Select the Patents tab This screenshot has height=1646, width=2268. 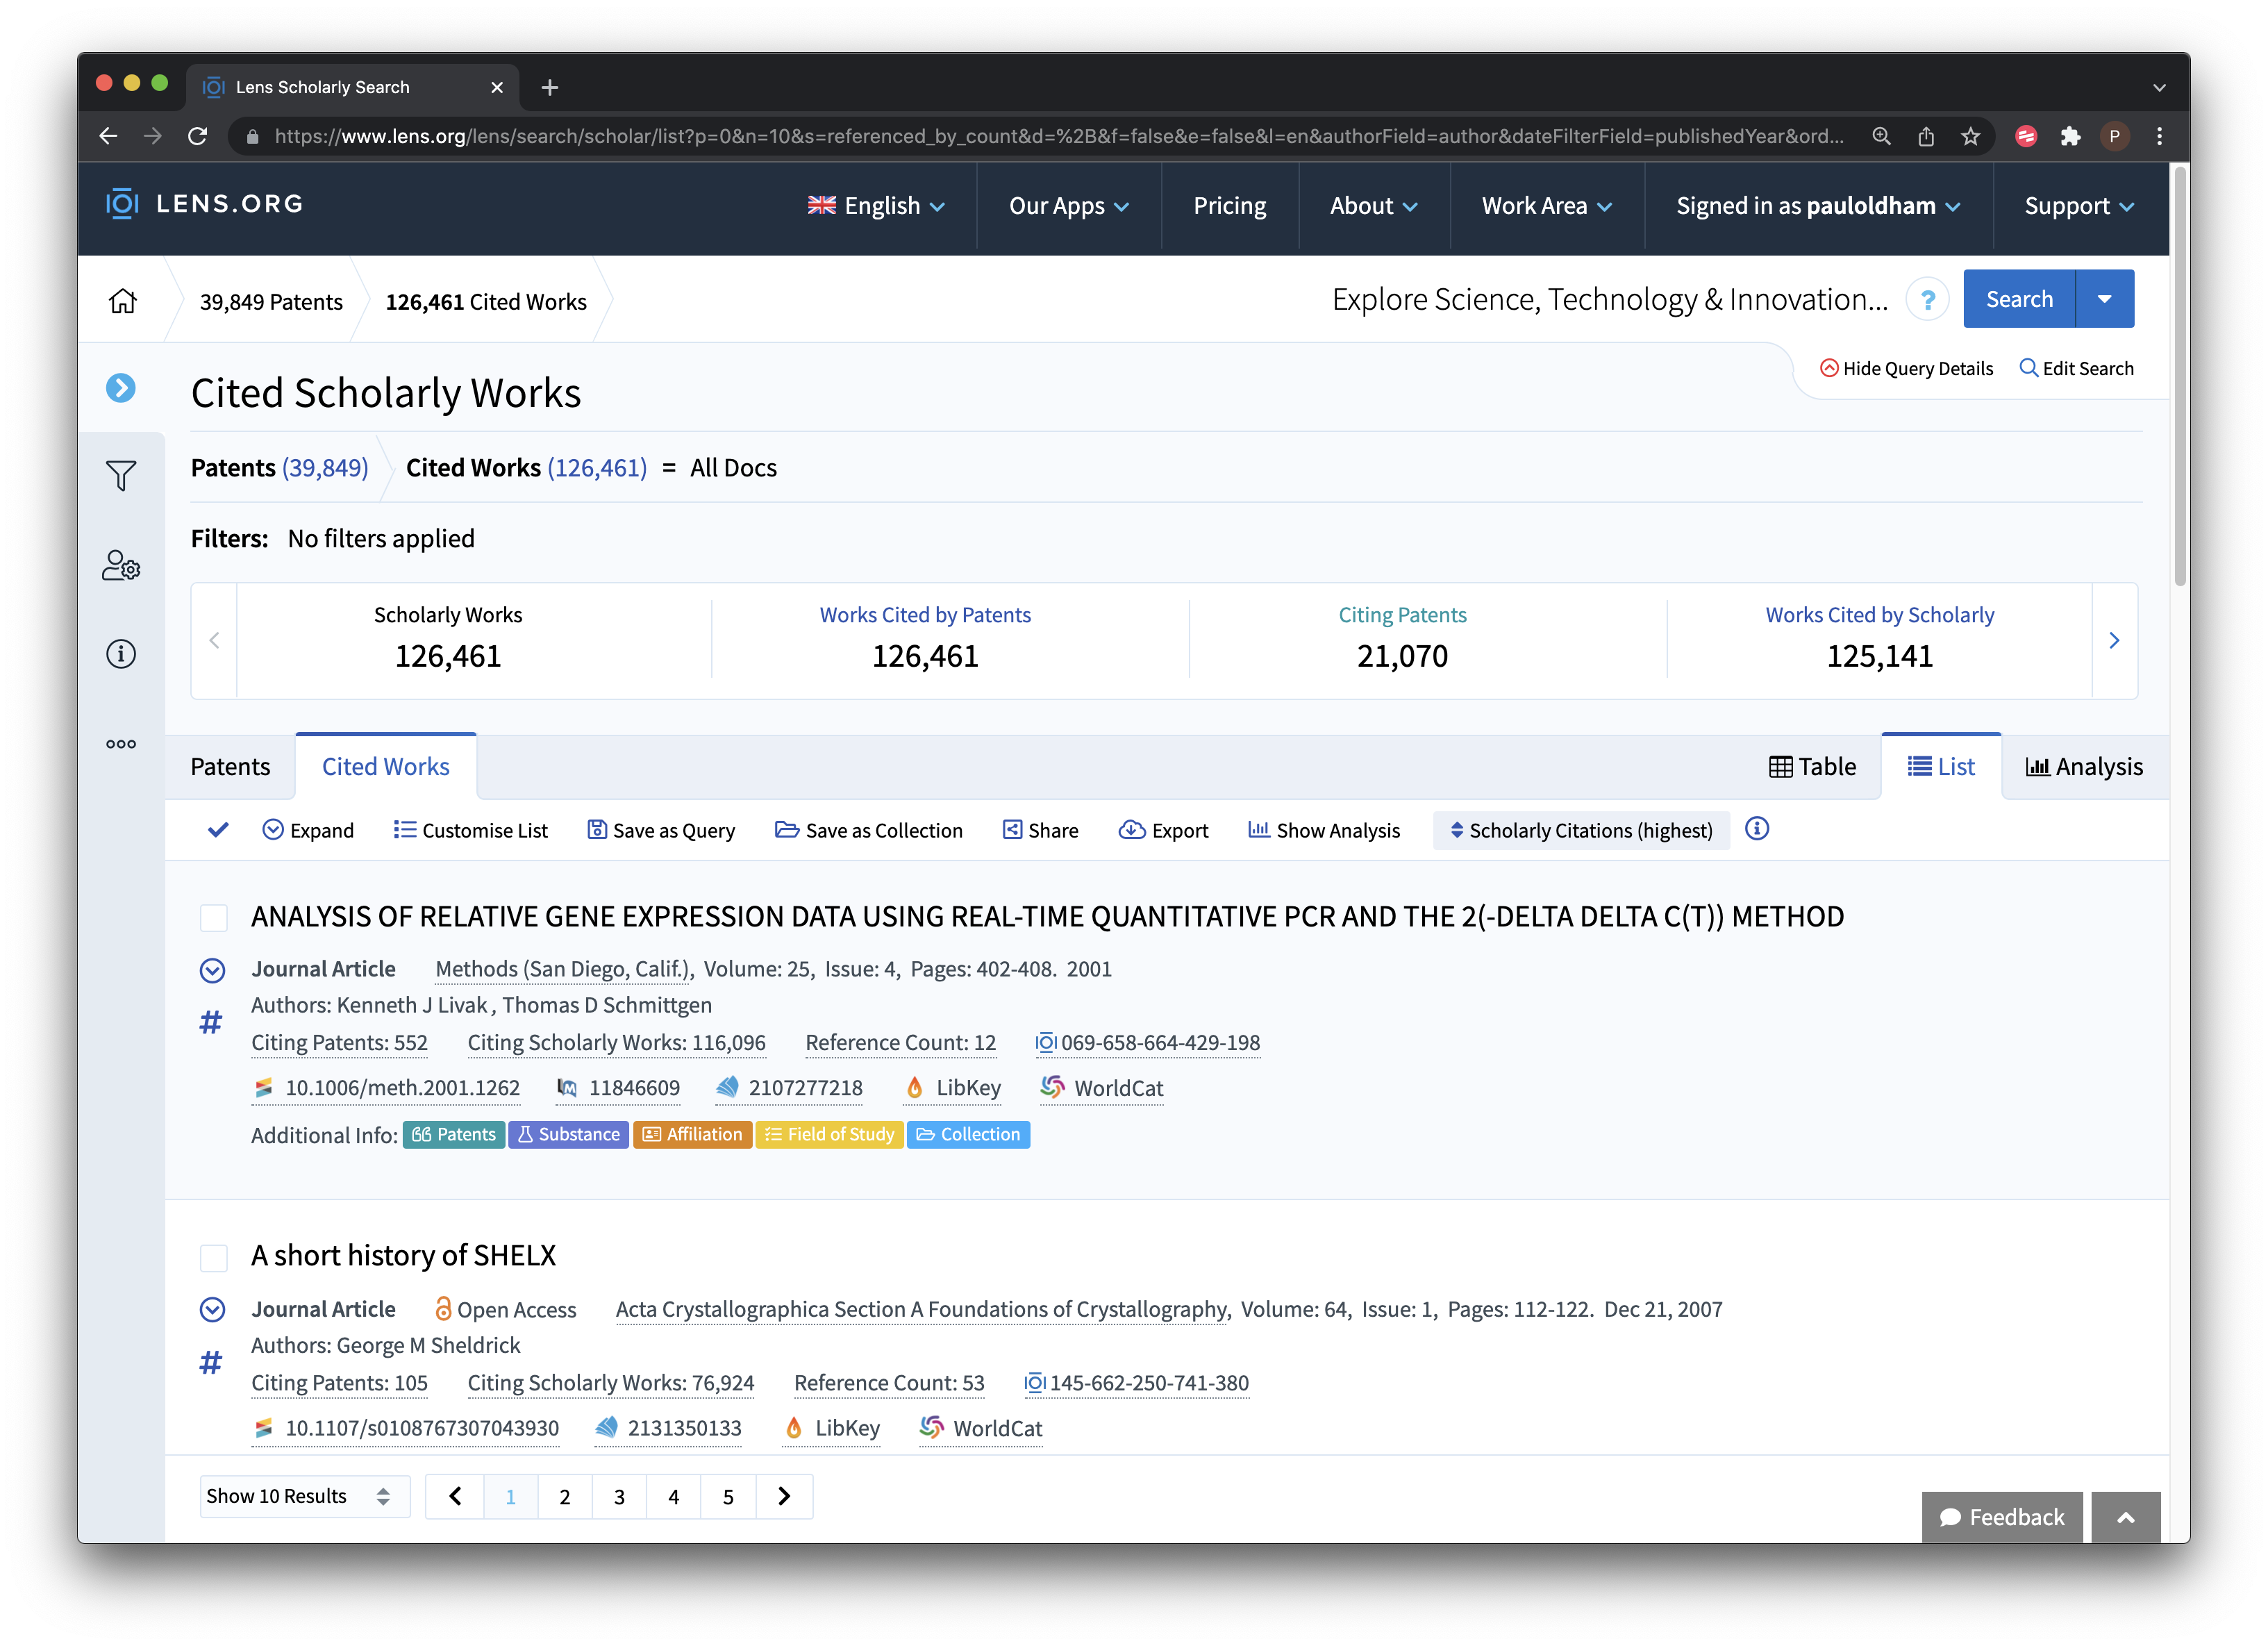click(231, 766)
